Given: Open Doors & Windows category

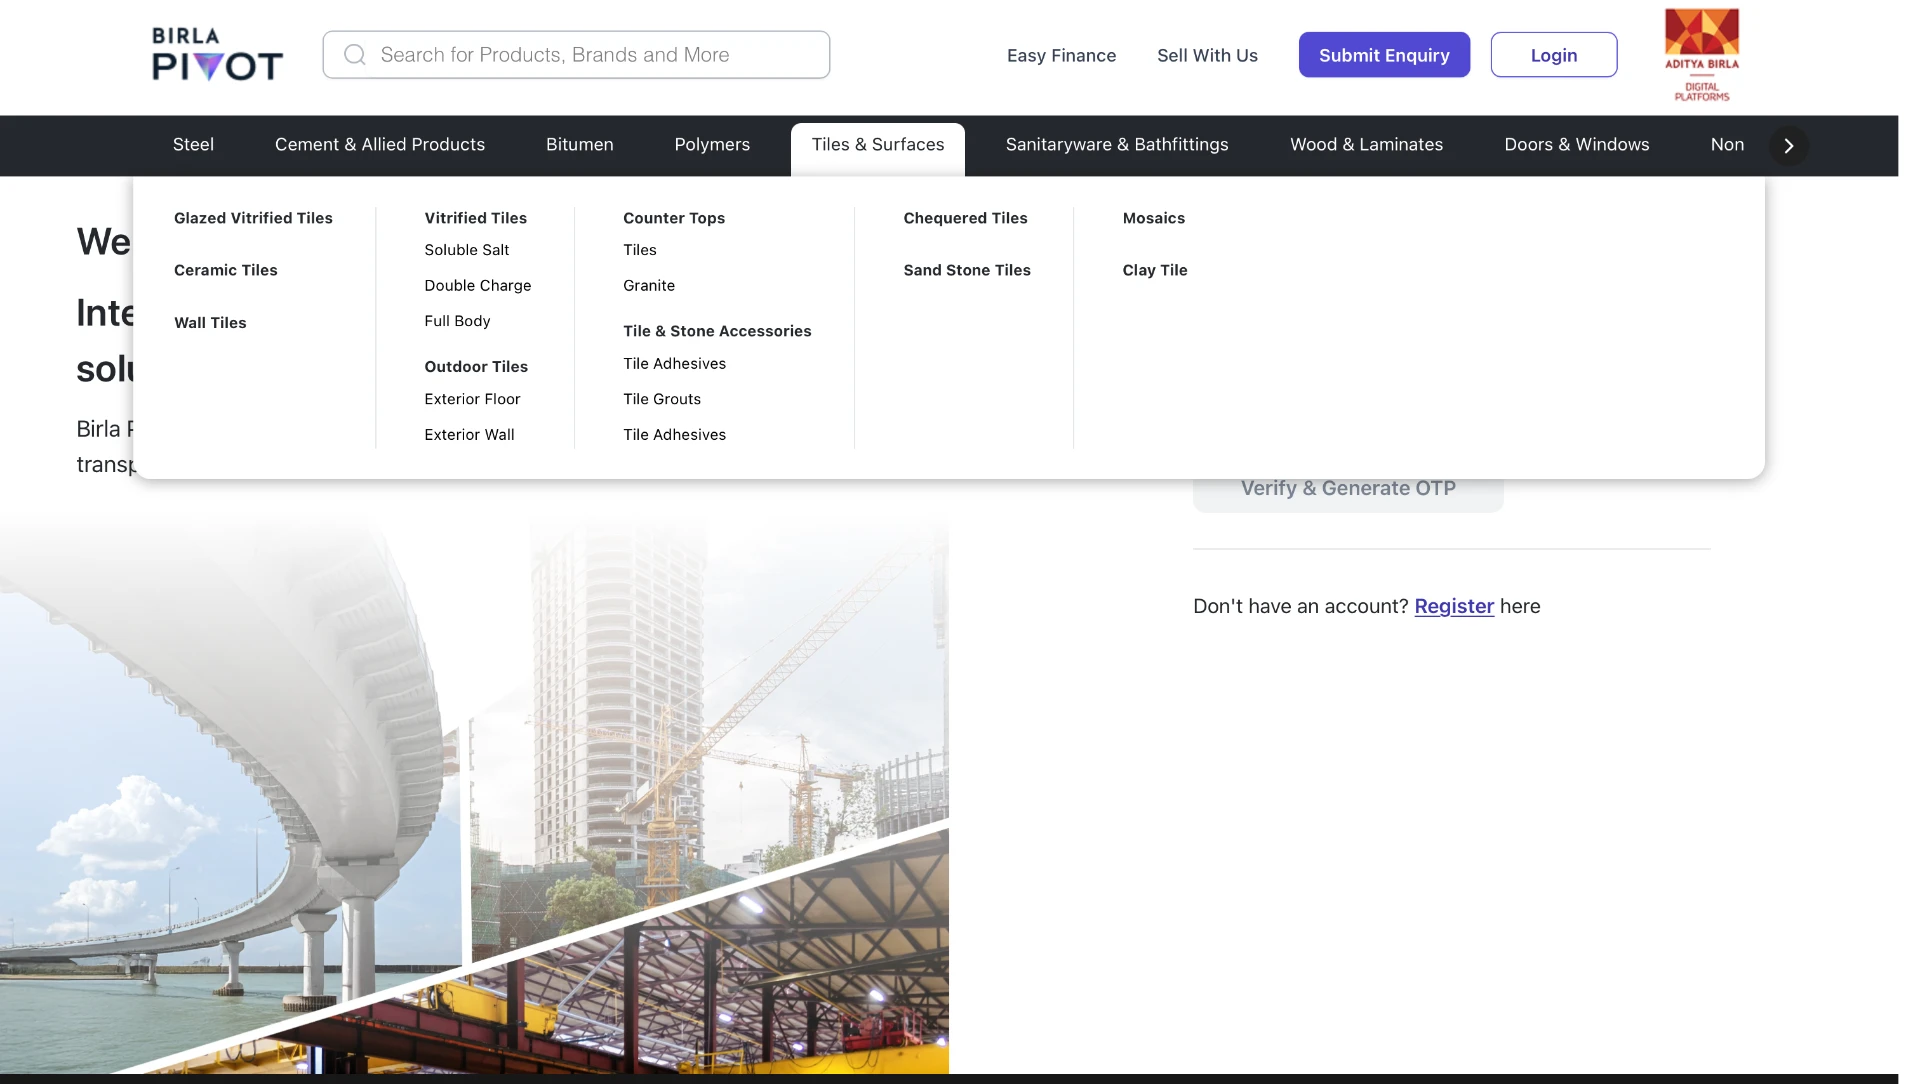Looking at the screenshot, I should click(x=1577, y=145).
